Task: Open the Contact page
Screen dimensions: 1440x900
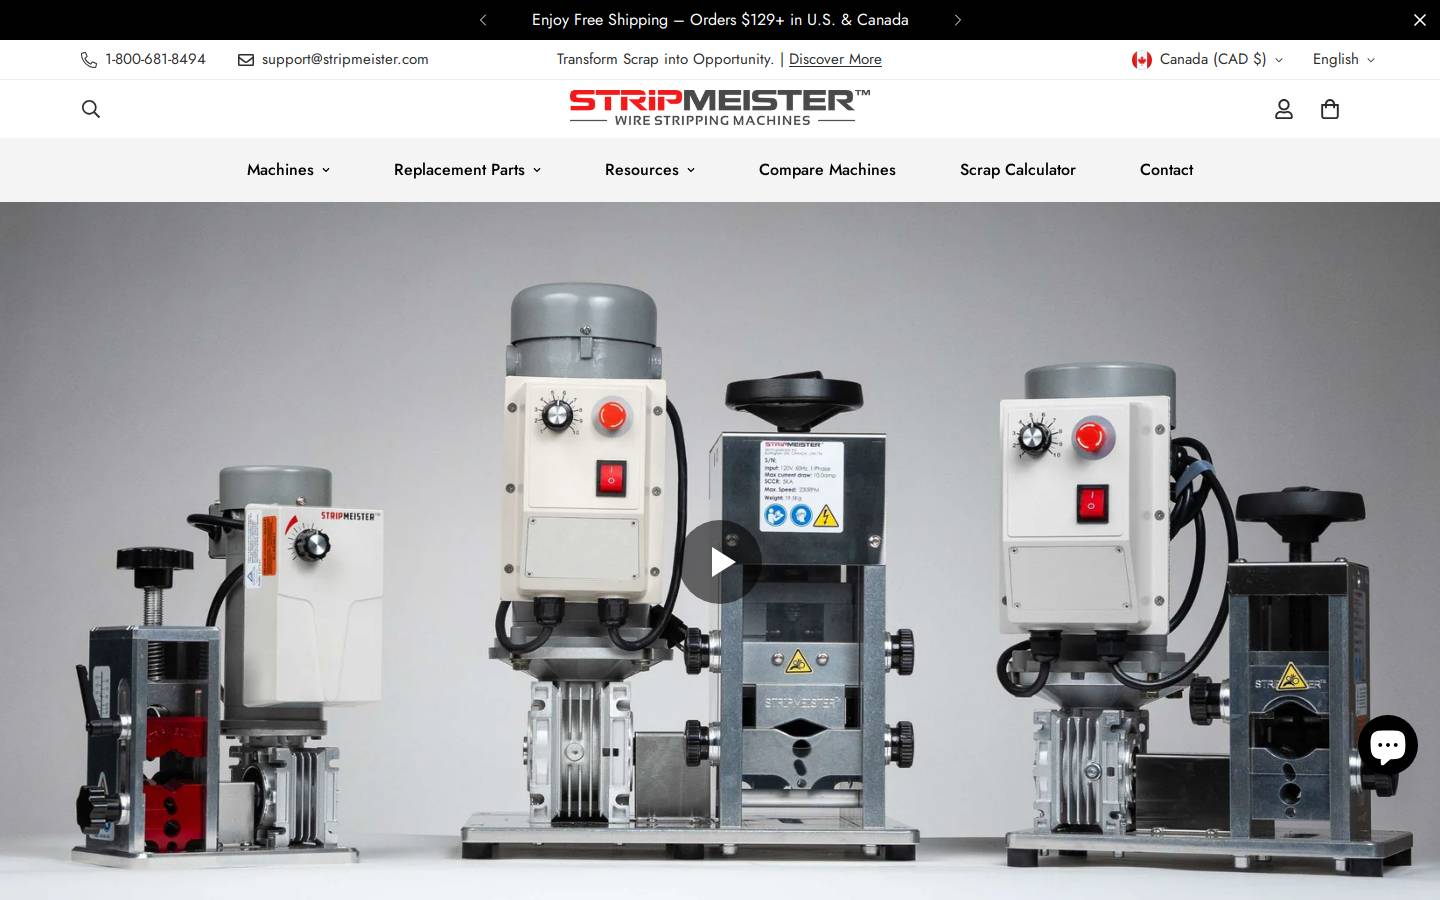Action: tap(1166, 170)
